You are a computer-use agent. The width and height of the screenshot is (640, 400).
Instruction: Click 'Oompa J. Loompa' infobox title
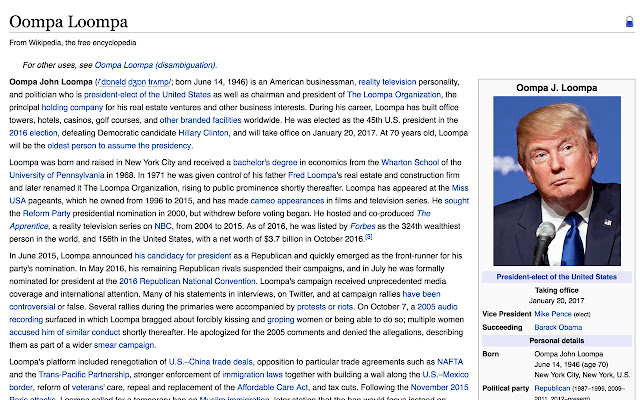tap(557, 88)
